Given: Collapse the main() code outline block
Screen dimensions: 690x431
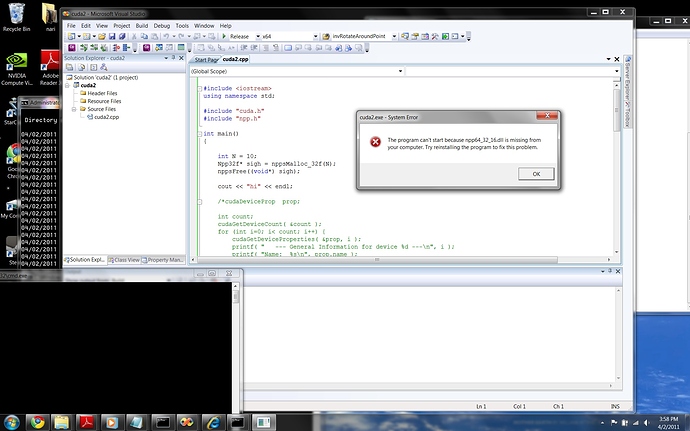Looking at the screenshot, I should point(199,134).
